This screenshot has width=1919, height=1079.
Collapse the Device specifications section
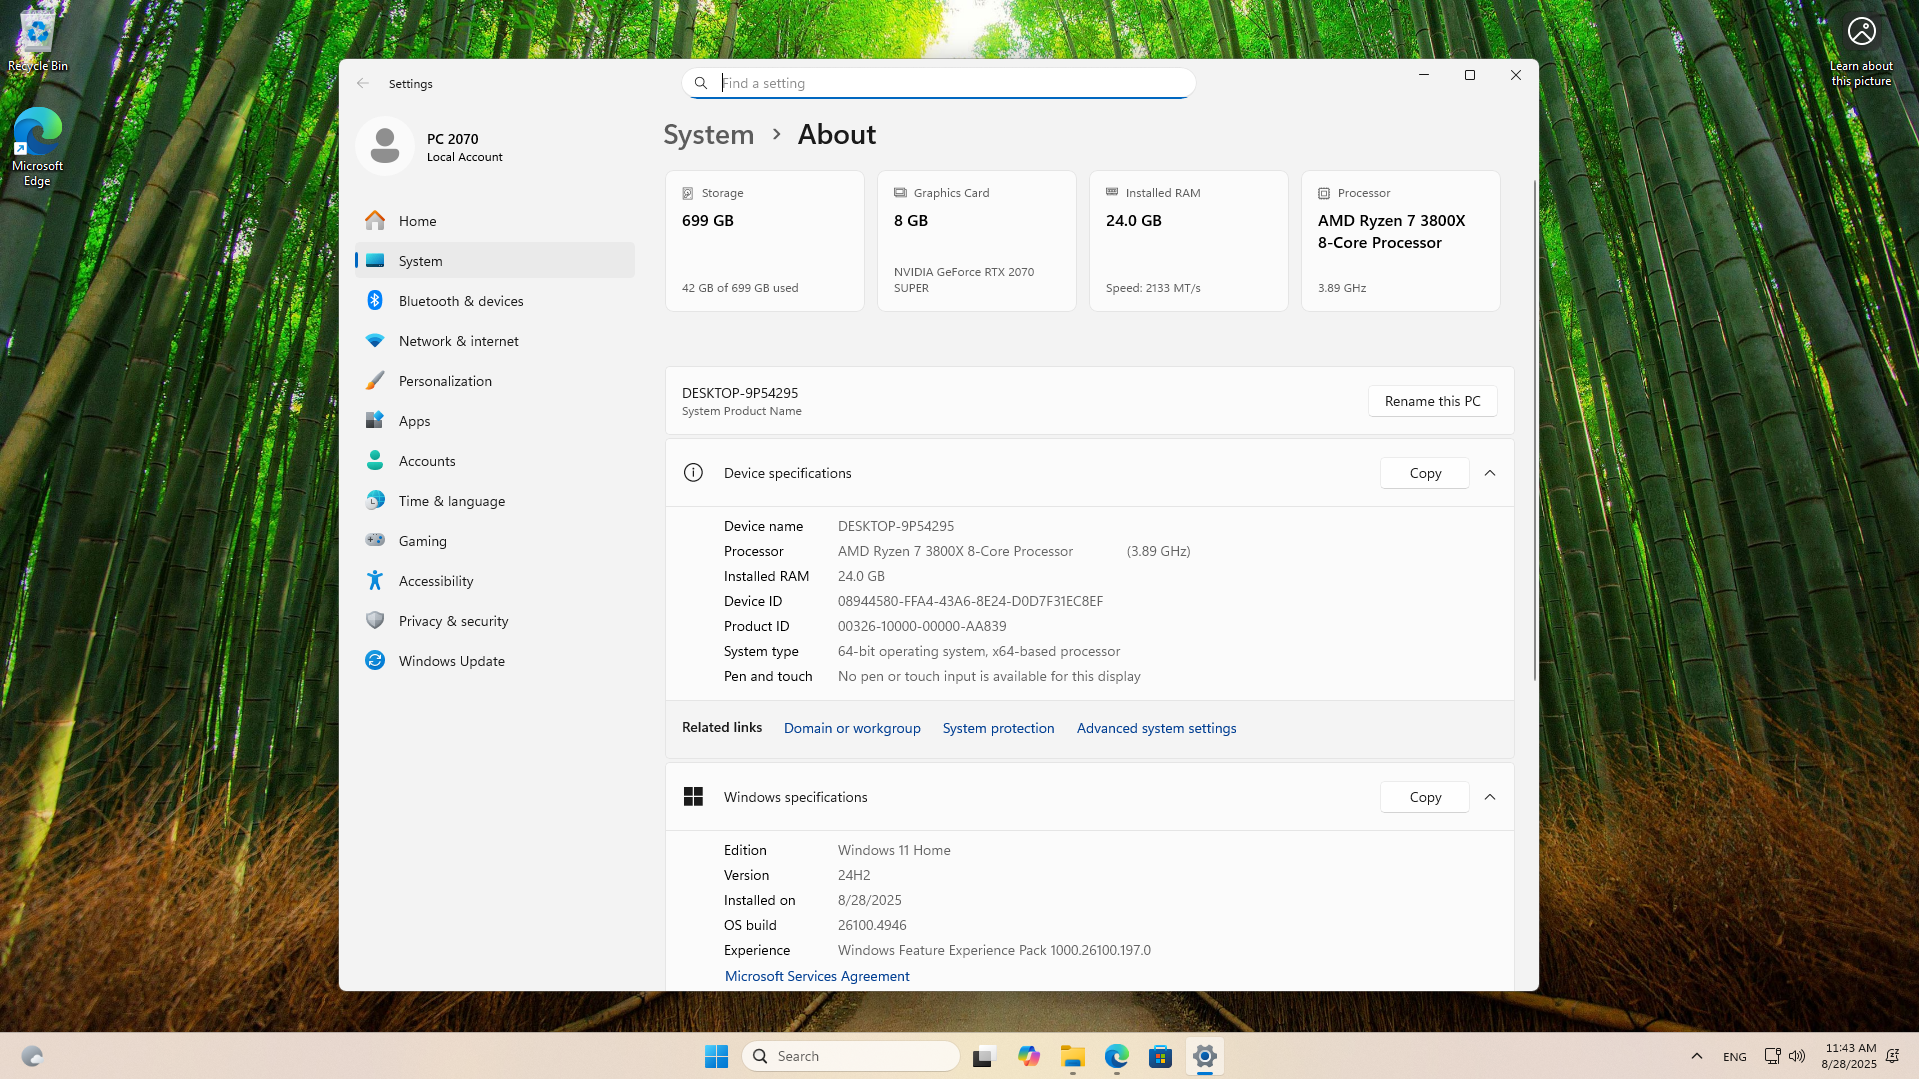(x=1490, y=473)
